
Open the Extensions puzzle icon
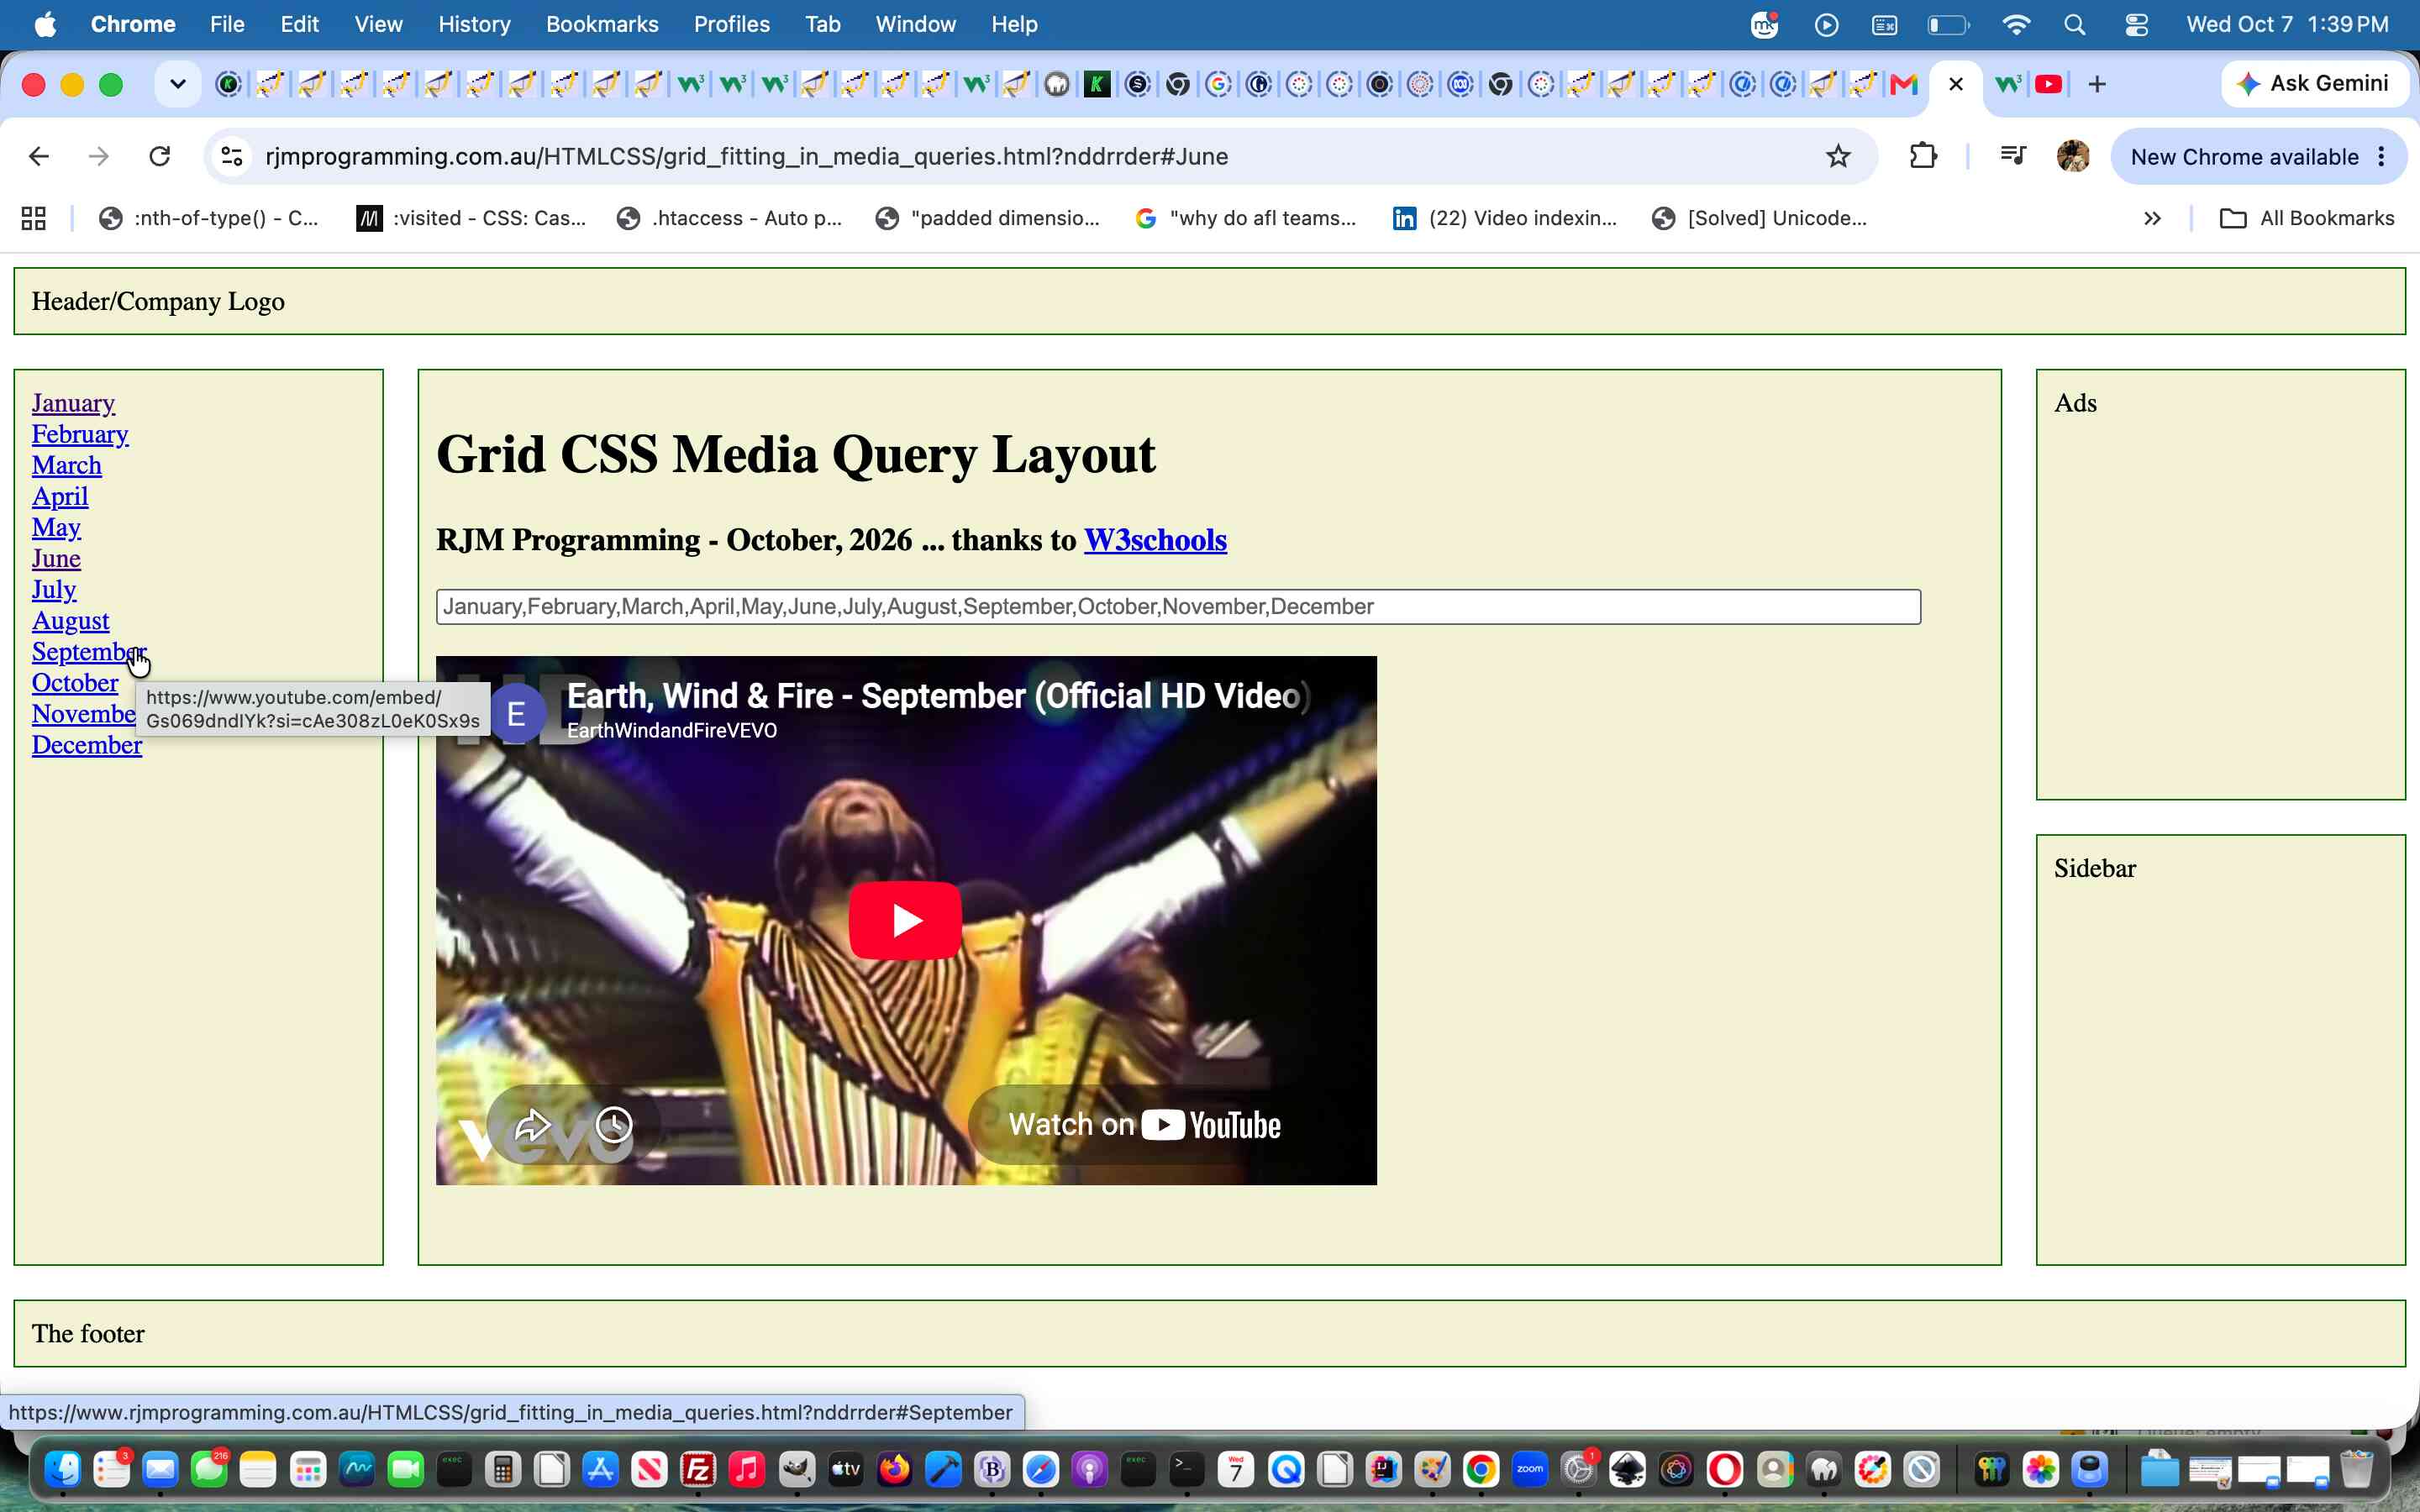(1923, 156)
